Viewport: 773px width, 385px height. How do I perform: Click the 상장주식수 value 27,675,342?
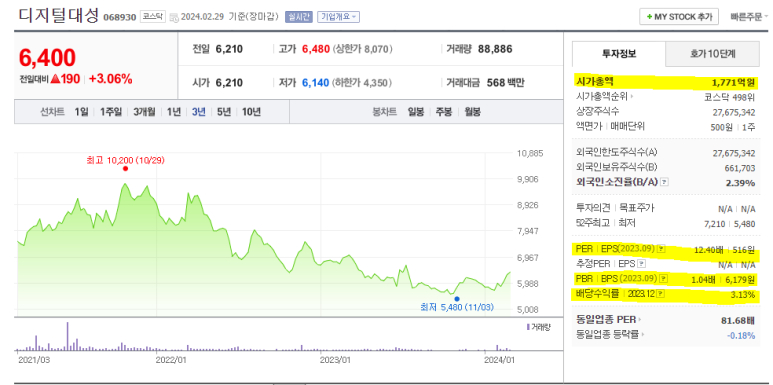pyautogui.click(x=734, y=112)
